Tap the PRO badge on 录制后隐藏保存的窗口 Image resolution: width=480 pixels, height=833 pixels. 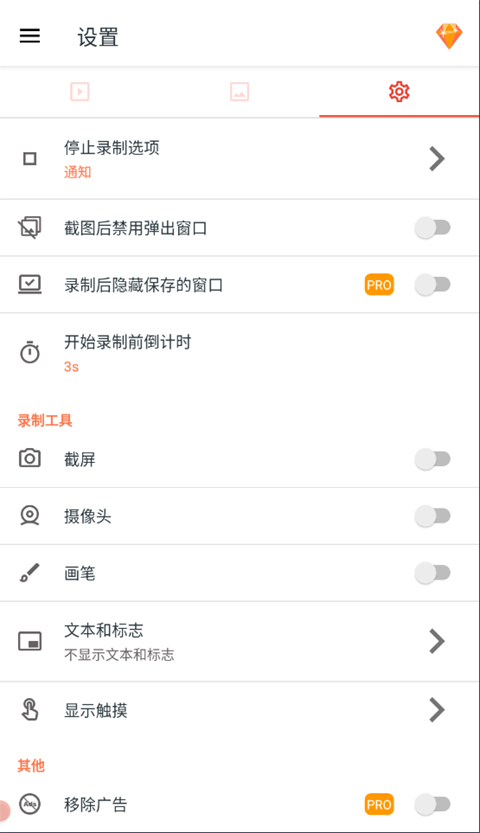pyautogui.click(x=379, y=285)
